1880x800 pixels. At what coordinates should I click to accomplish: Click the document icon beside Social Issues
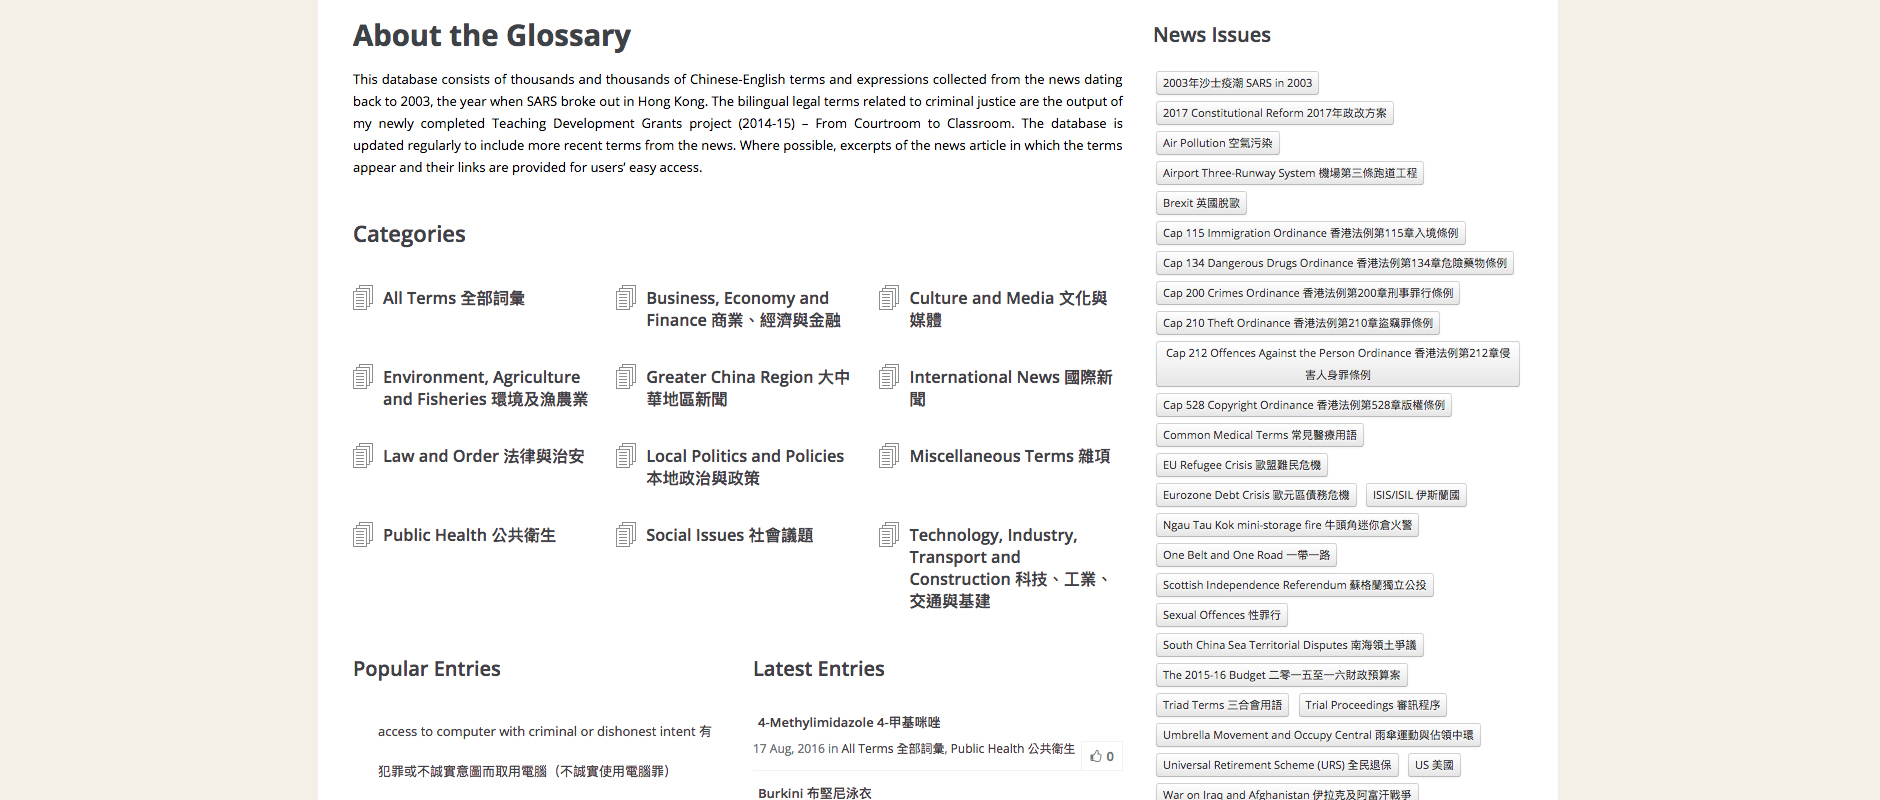[626, 535]
